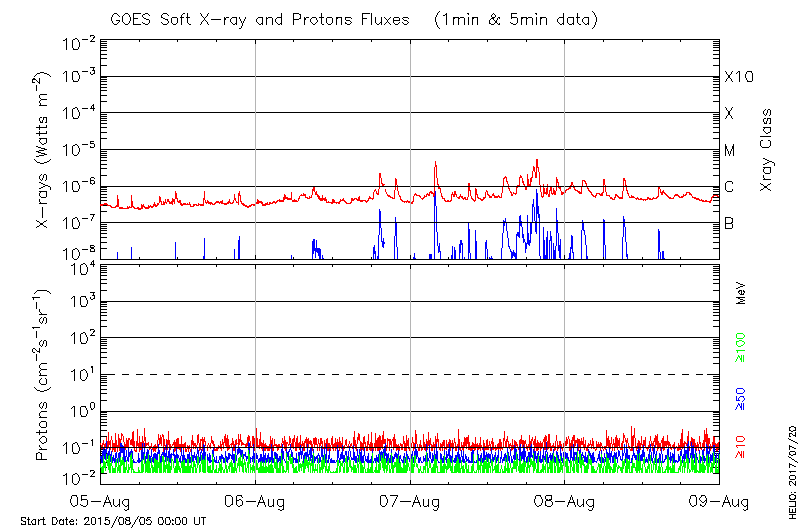
Task: Select the red ≥10 MeV legend label
Action: [x=741, y=448]
